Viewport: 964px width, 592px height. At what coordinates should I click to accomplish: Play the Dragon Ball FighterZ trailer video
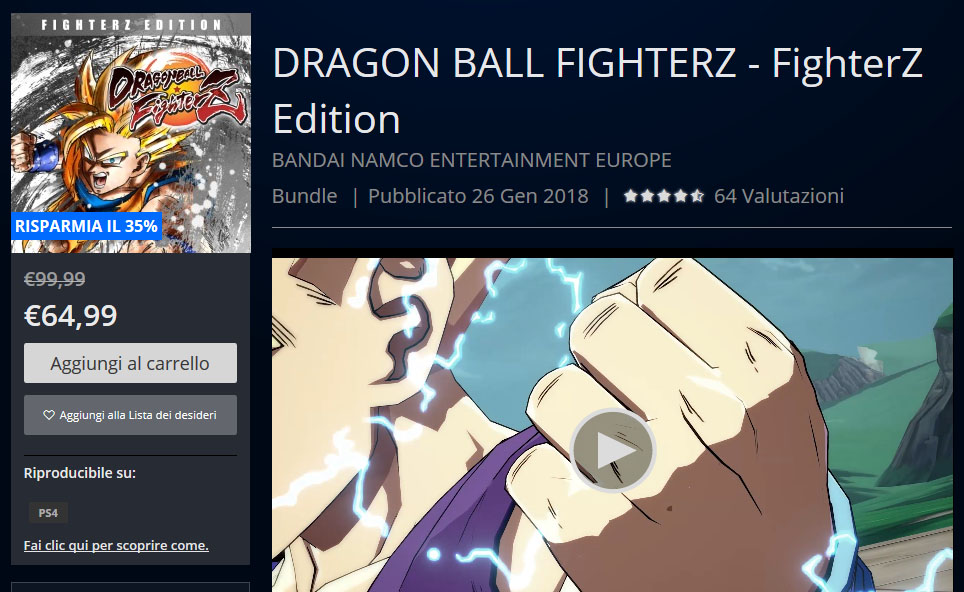(612, 451)
